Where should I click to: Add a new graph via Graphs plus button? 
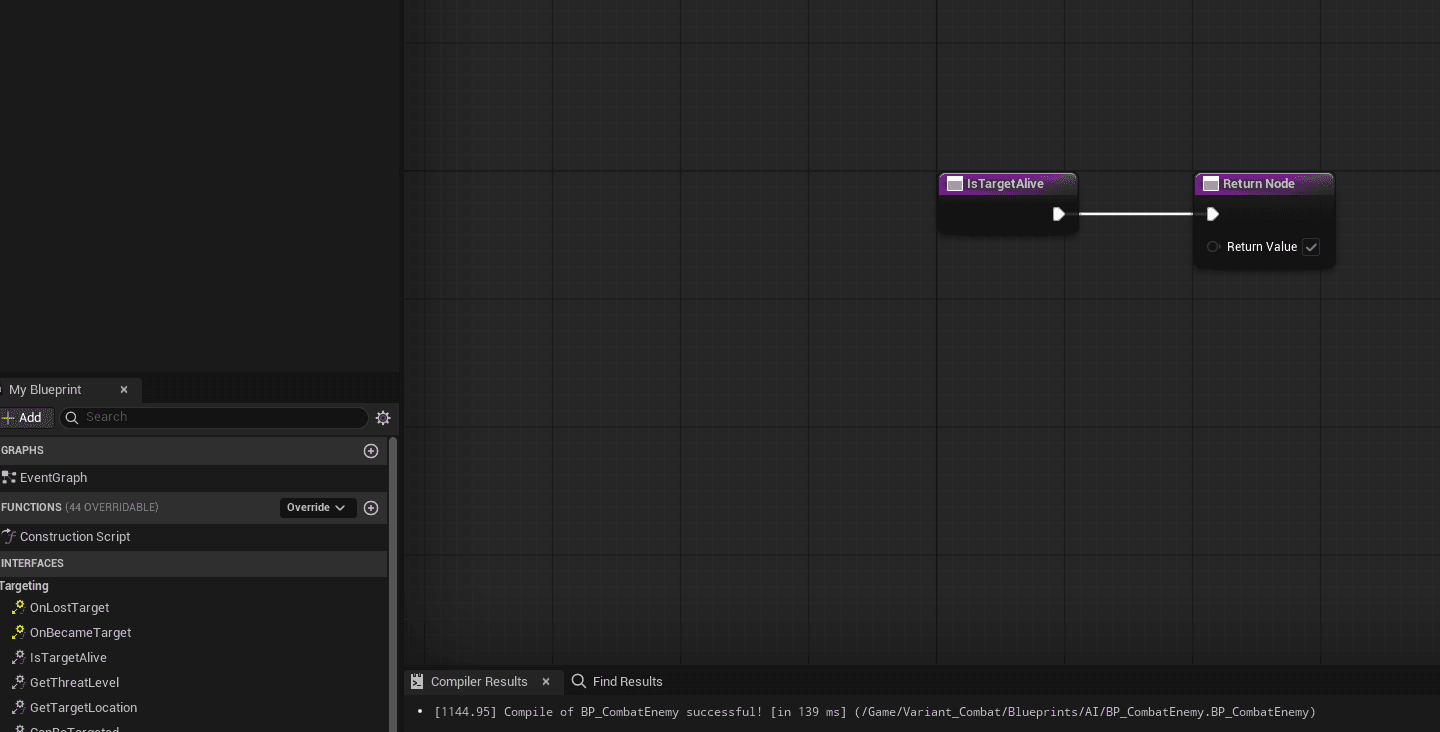(x=371, y=450)
